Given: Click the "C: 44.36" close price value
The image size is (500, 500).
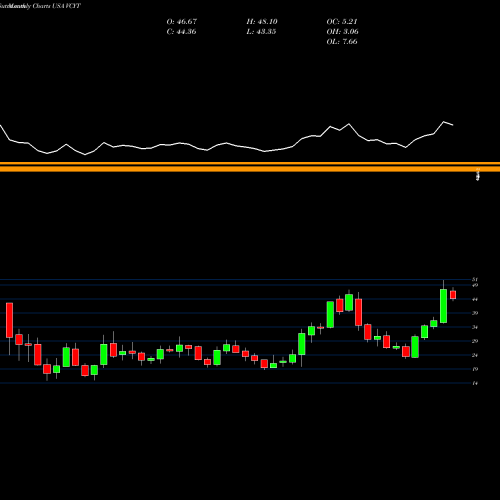Looking at the screenshot, I should 181,32.
